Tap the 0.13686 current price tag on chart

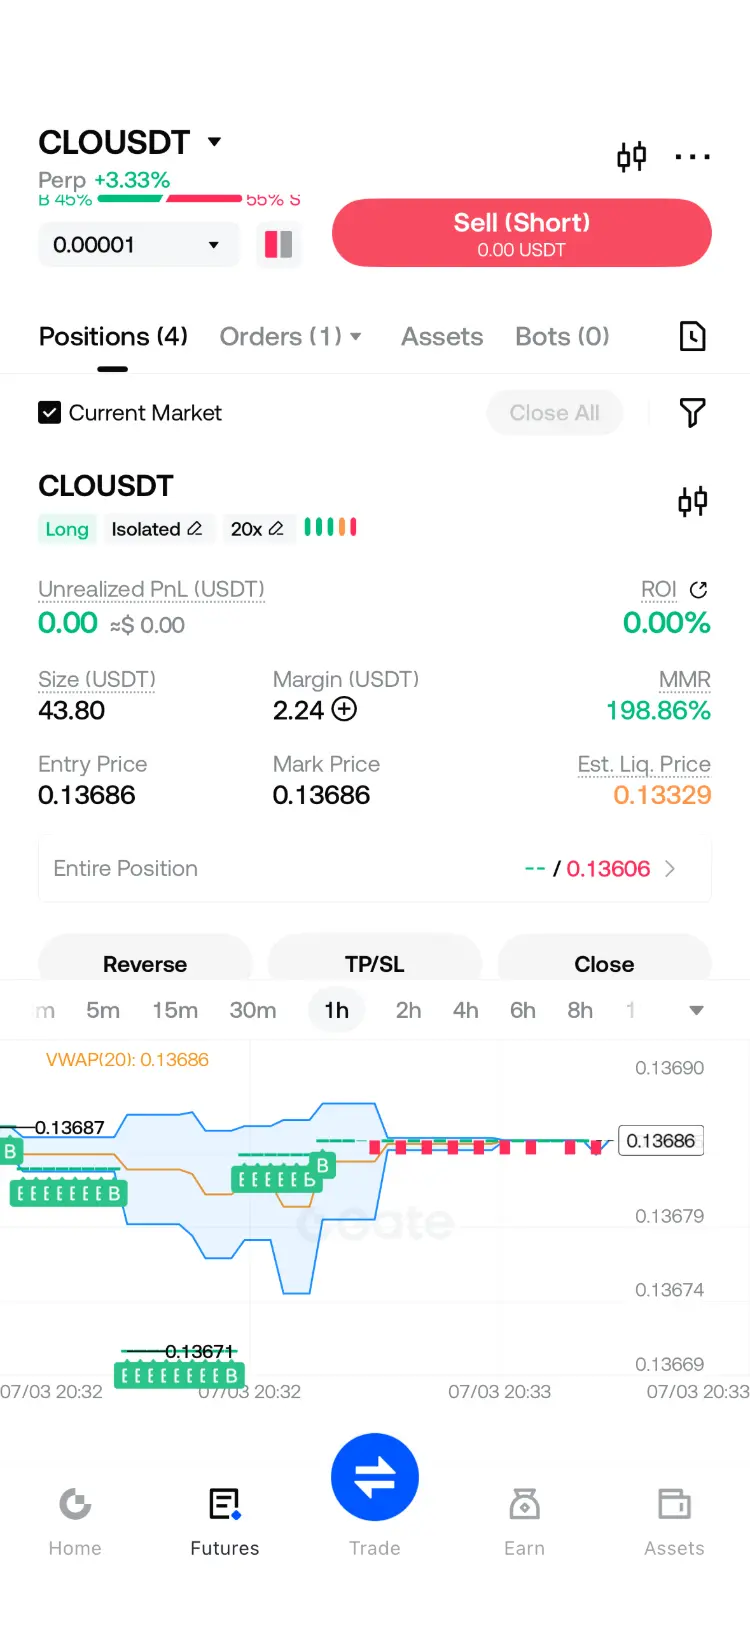click(661, 1141)
